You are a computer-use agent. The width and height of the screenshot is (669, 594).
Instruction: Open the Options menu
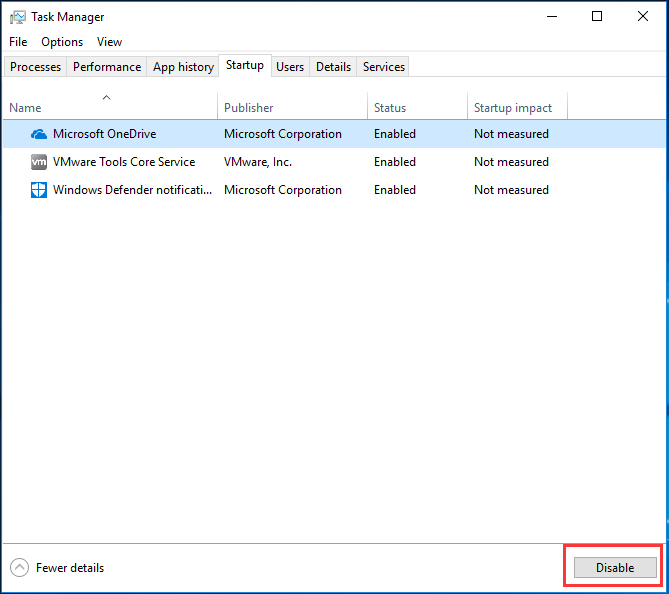click(62, 42)
